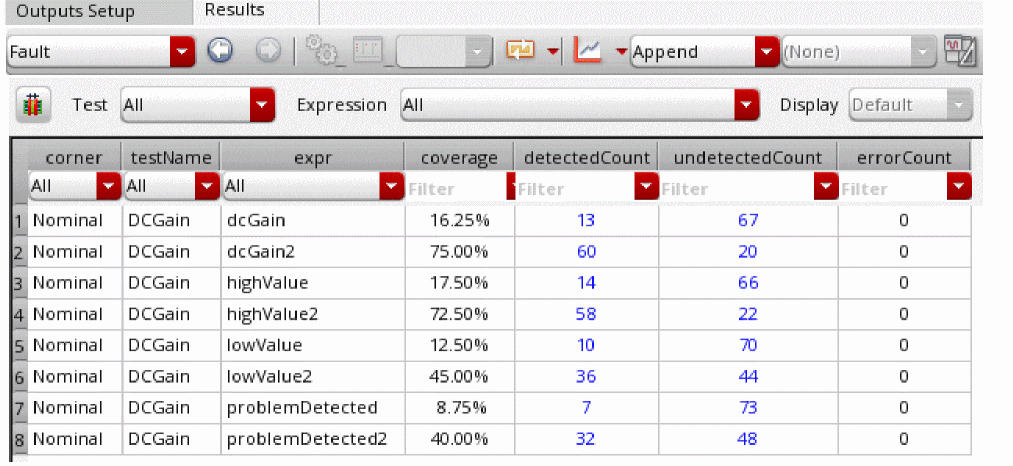The height and width of the screenshot is (466, 1013).
Task: Sort by the coverage column header
Action: click(459, 158)
